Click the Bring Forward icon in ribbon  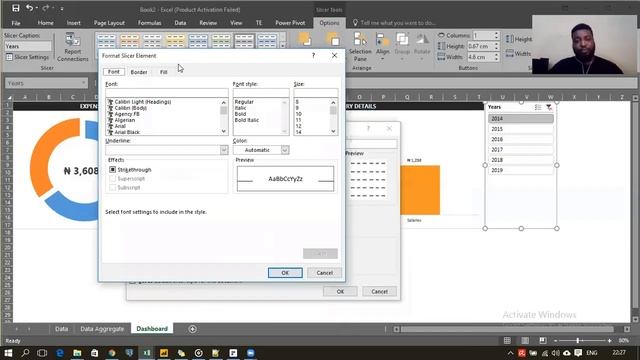304,39
